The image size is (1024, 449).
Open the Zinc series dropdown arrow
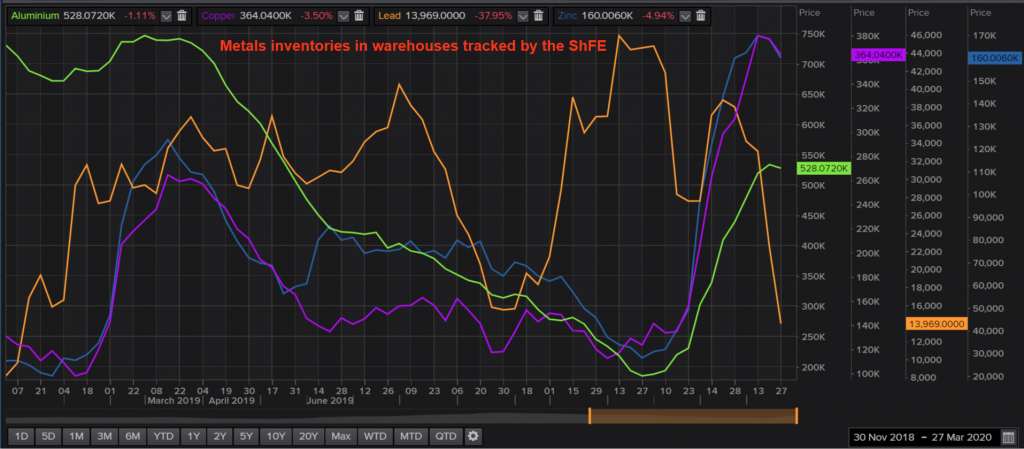click(x=684, y=16)
